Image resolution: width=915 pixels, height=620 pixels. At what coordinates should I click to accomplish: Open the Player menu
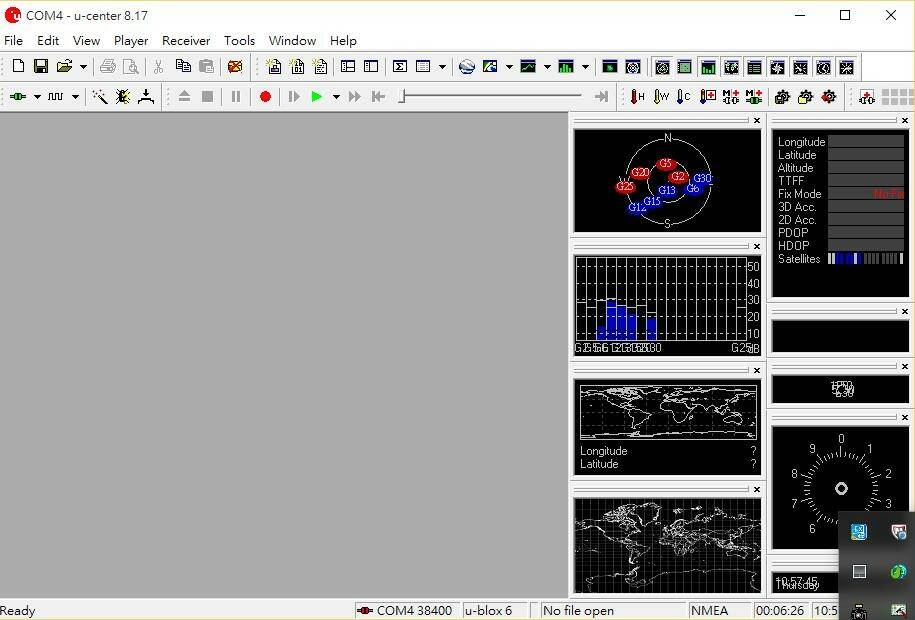pyautogui.click(x=131, y=40)
